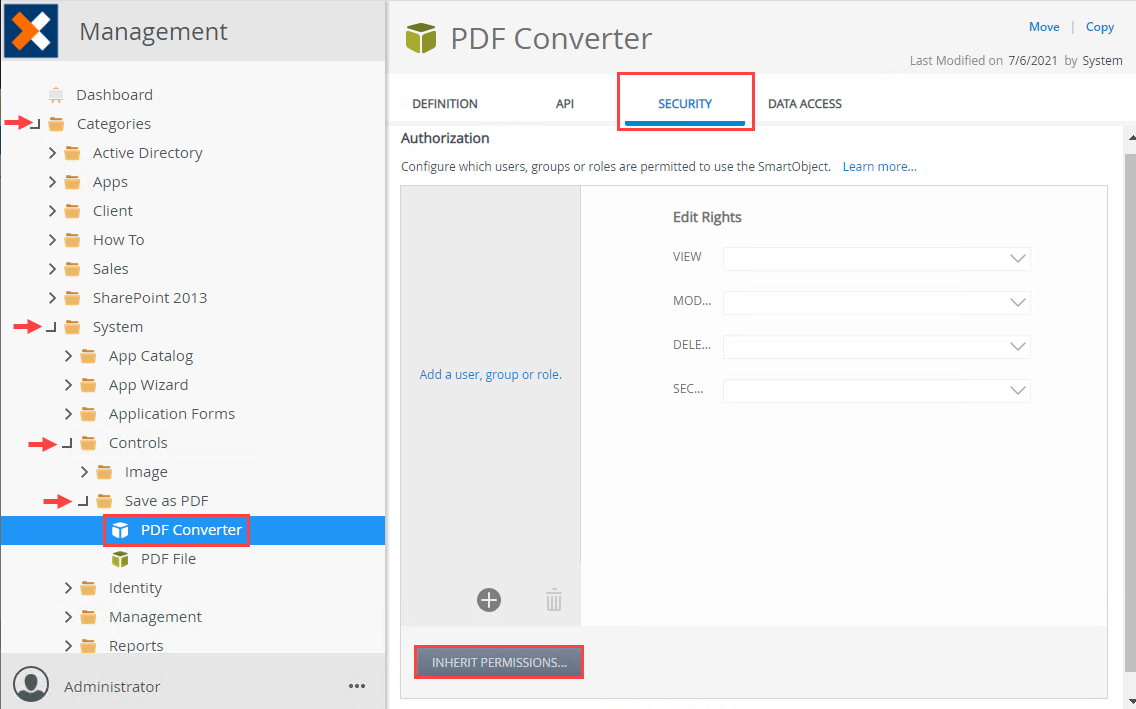Expand the Client node
This screenshot has height=709, width=1136.
click(51, 211)
